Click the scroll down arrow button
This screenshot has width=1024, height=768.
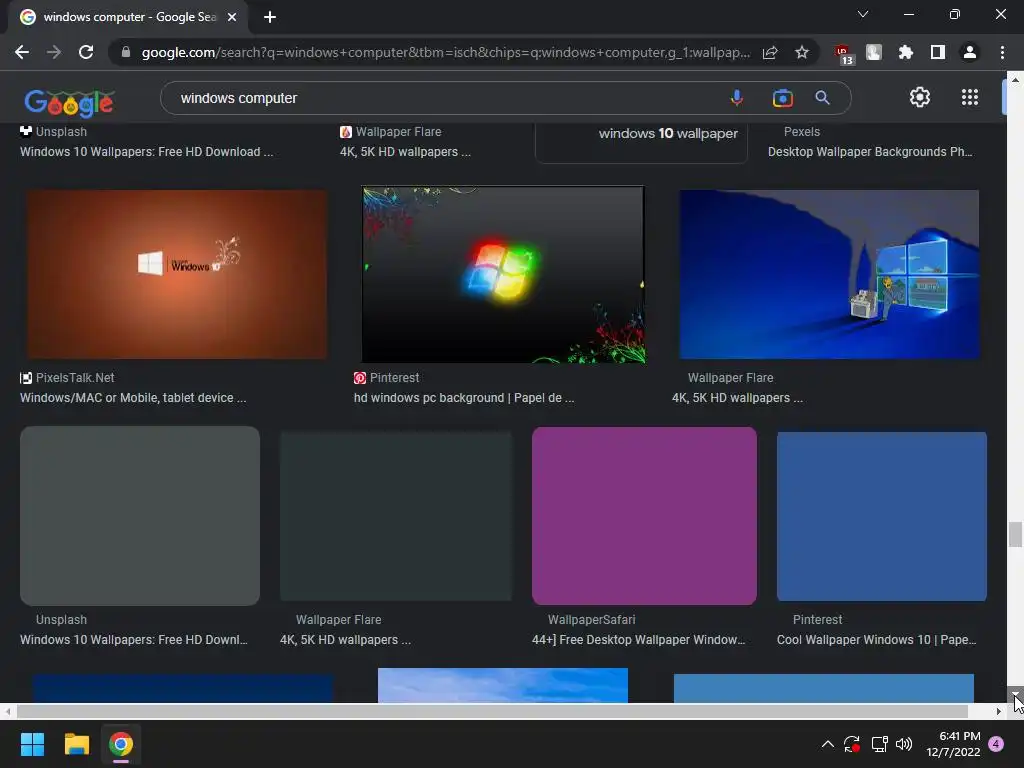click(1015, 696)
